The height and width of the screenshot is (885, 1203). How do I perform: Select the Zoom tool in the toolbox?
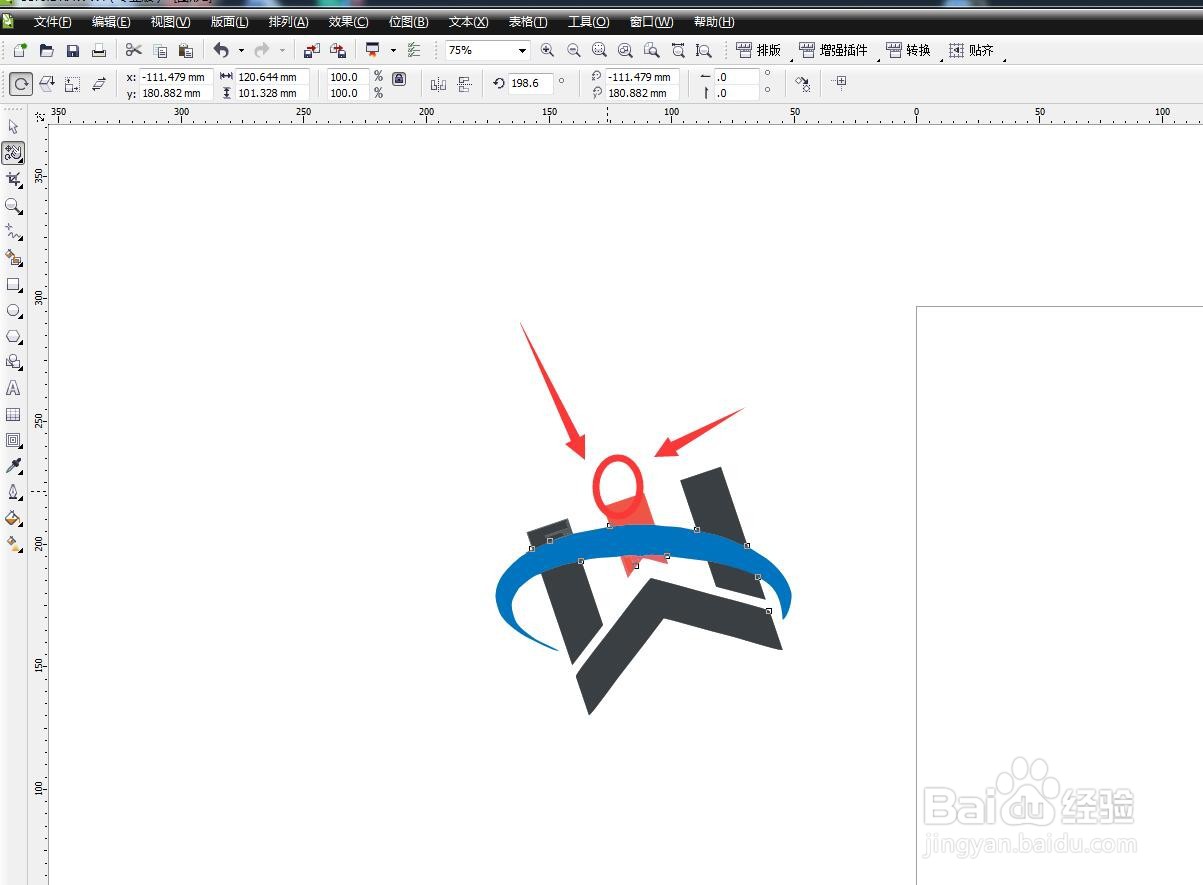[13, 205]
